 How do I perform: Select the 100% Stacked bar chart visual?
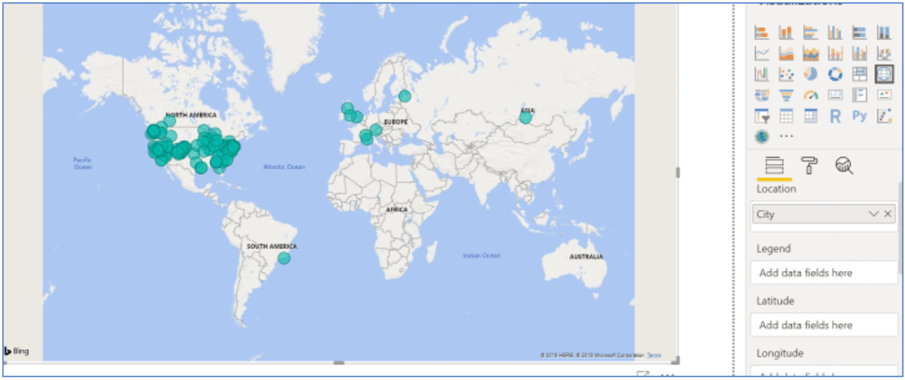pos(859,33)
